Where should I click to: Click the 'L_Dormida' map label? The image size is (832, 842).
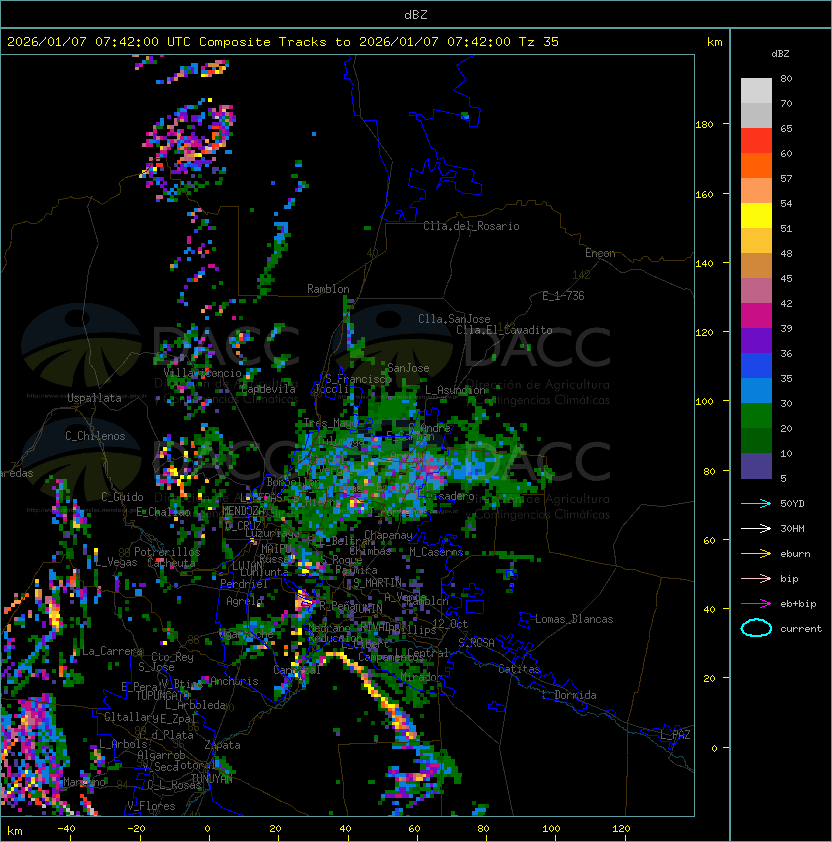pos(569,695)
